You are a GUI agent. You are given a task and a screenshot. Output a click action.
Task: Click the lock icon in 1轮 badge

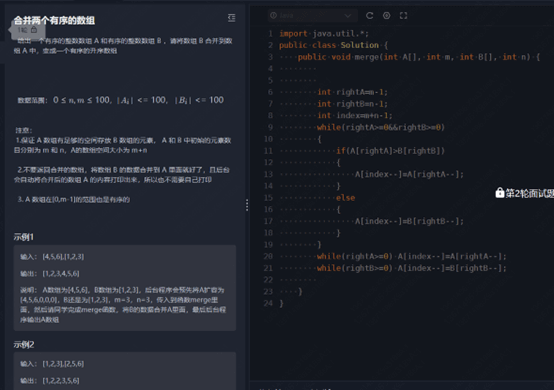tap(34, 30)
